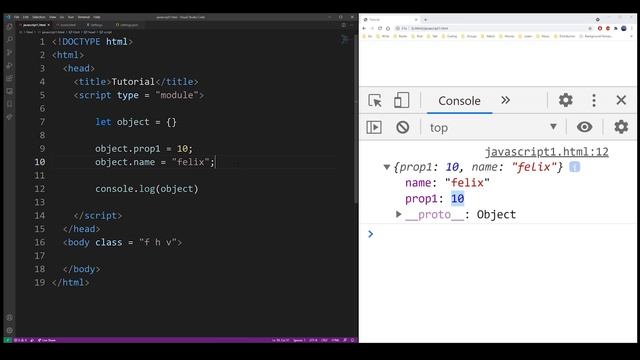Click the prop1 value 10 in the console
640x360 pixels.
[457, 199]
